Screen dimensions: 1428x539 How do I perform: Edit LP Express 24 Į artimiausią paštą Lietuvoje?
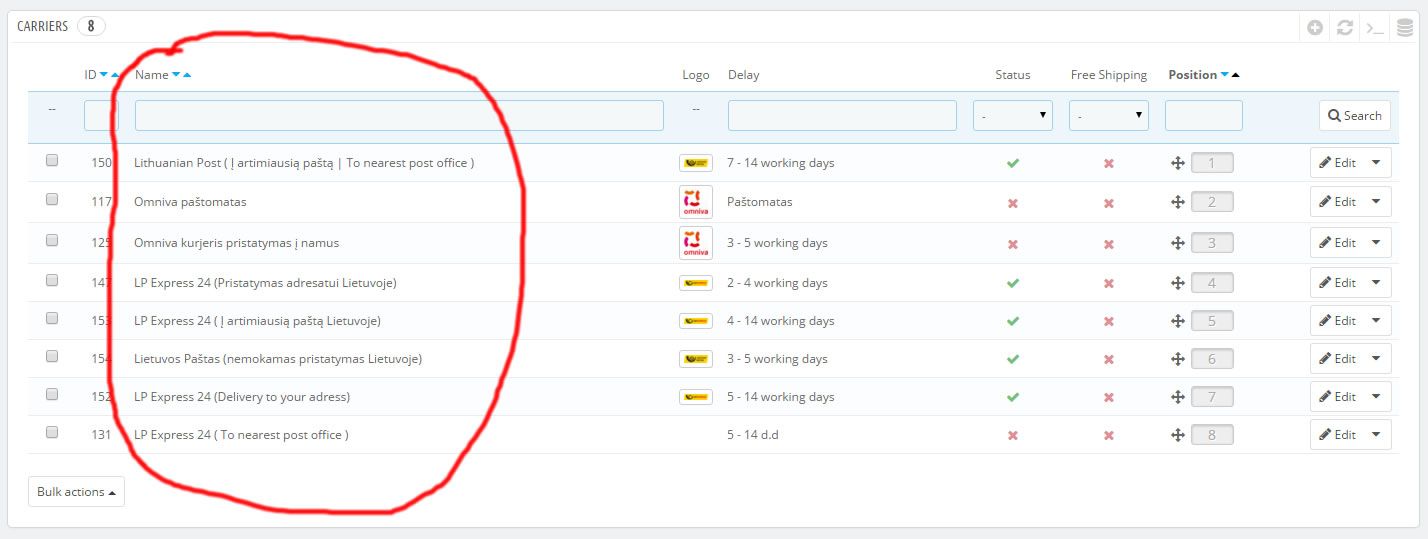[1338, 321]
